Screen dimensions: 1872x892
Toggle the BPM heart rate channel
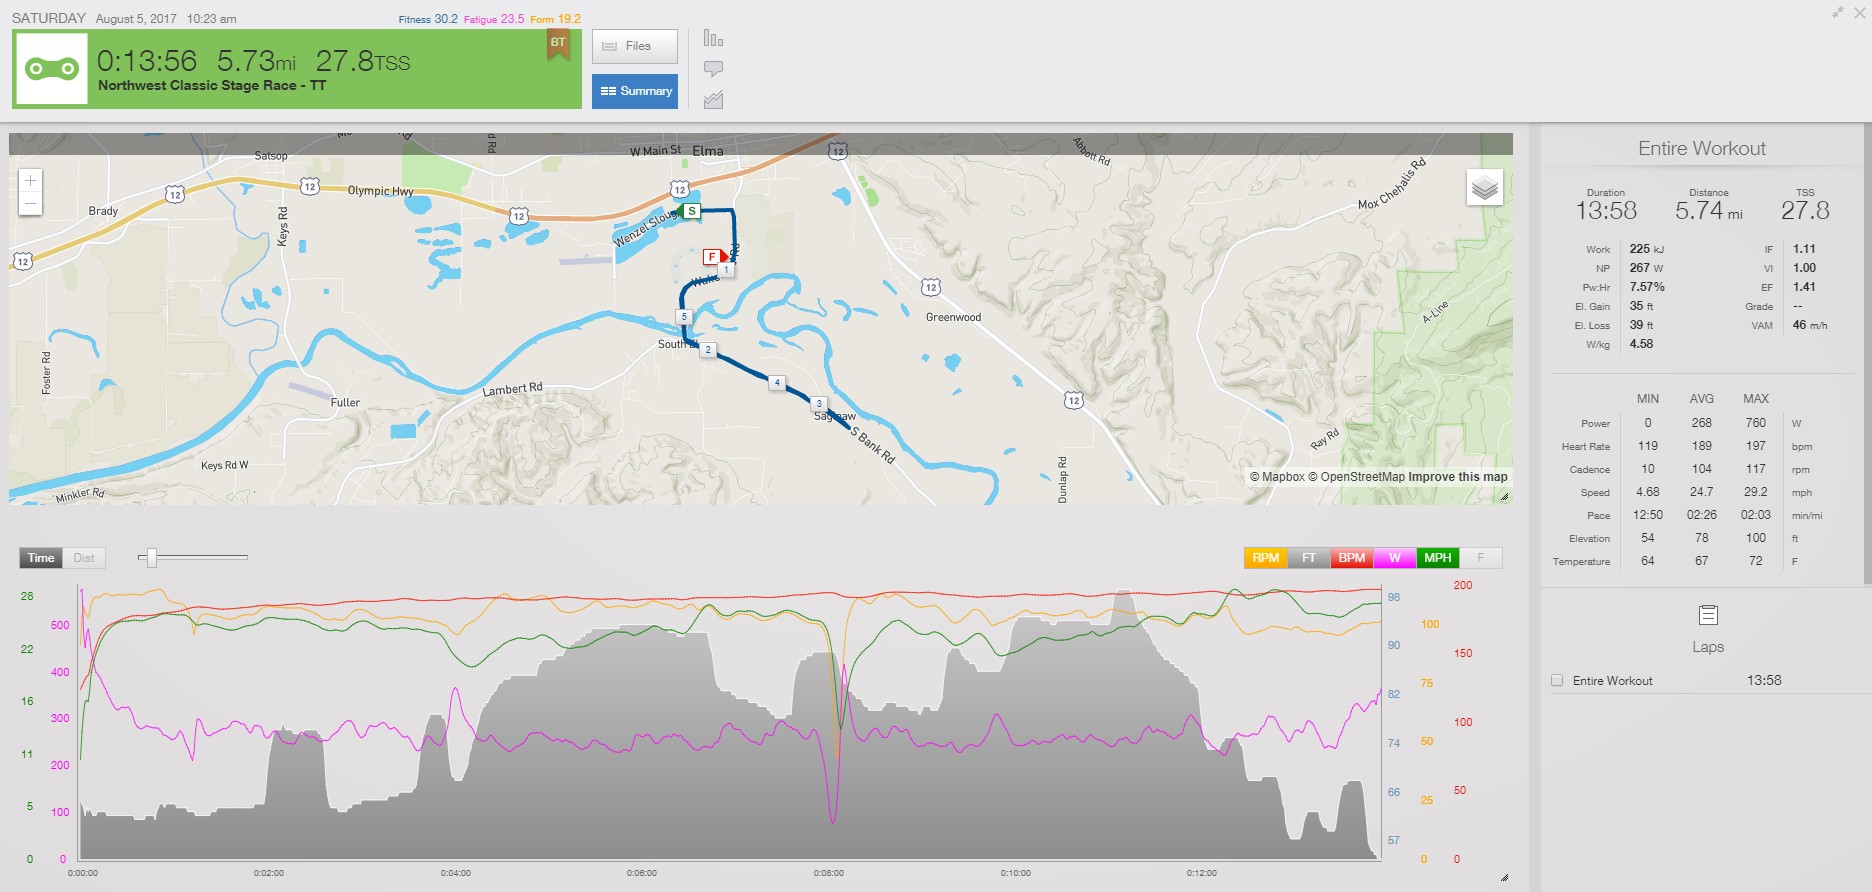pos(1351,558)
